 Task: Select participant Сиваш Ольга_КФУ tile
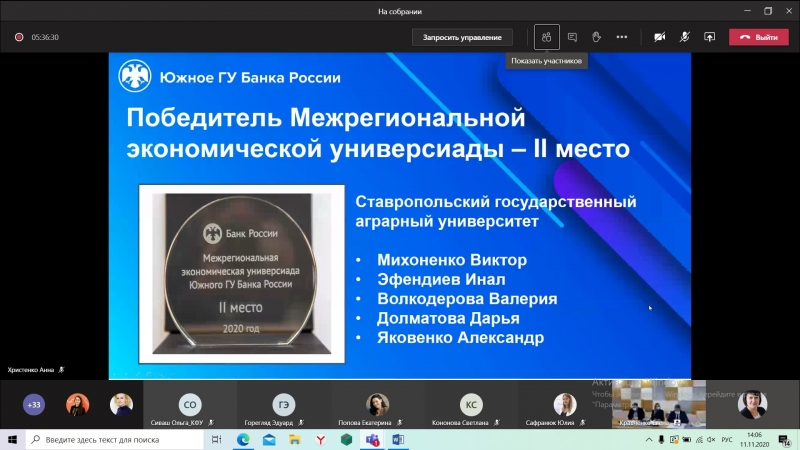[190, 404]
